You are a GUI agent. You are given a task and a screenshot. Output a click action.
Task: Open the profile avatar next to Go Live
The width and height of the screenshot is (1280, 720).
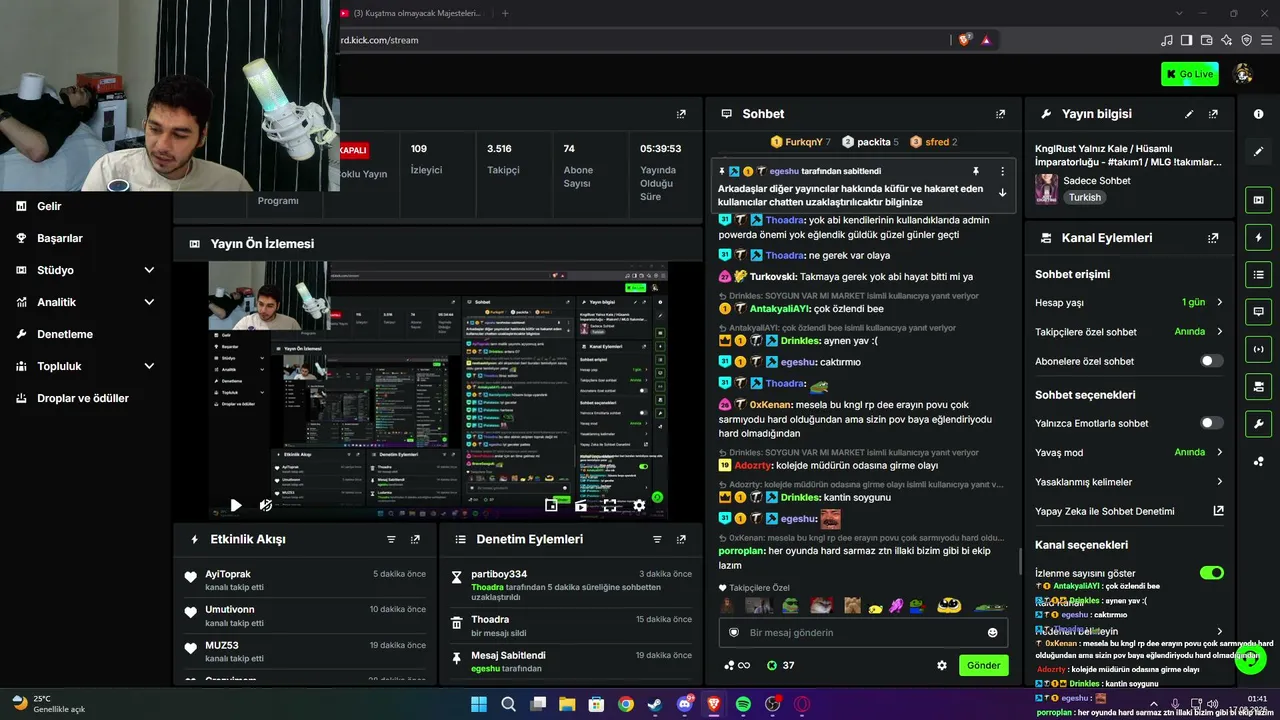pyautogui.click(x=1243, y=73)
